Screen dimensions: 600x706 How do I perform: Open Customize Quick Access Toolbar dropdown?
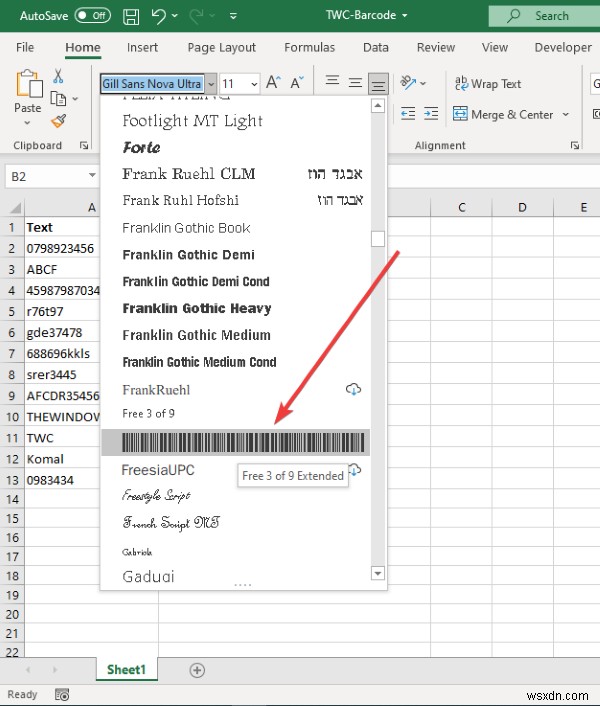(233, 16)
